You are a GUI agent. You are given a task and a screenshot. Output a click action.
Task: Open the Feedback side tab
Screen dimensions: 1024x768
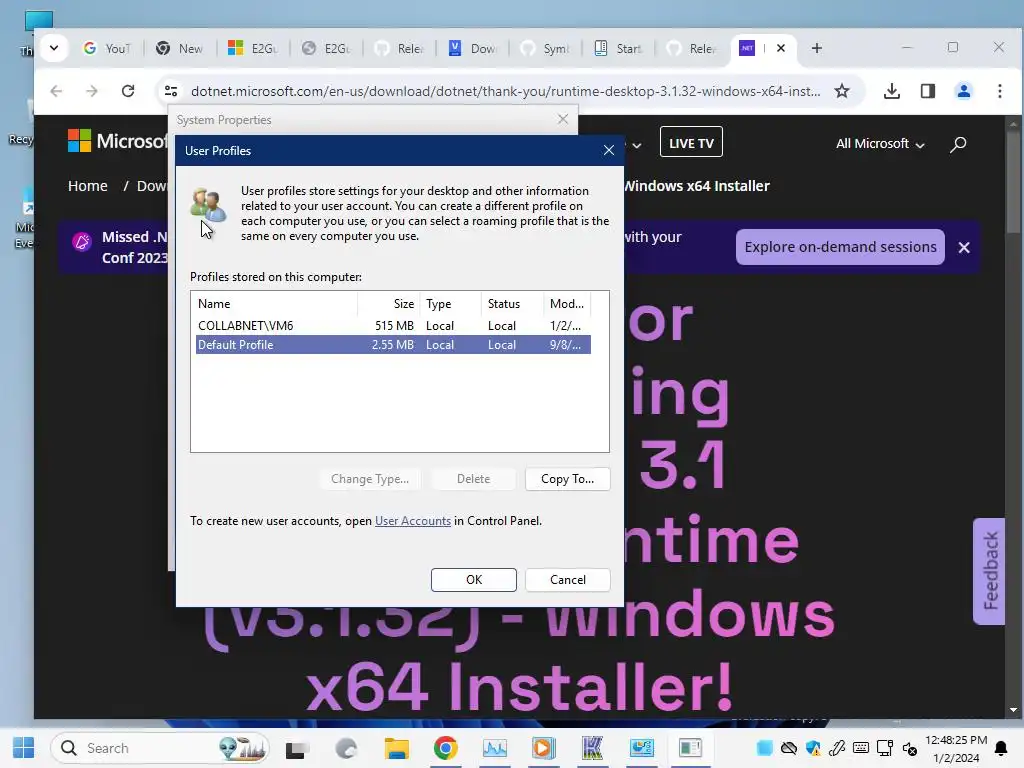989,571
